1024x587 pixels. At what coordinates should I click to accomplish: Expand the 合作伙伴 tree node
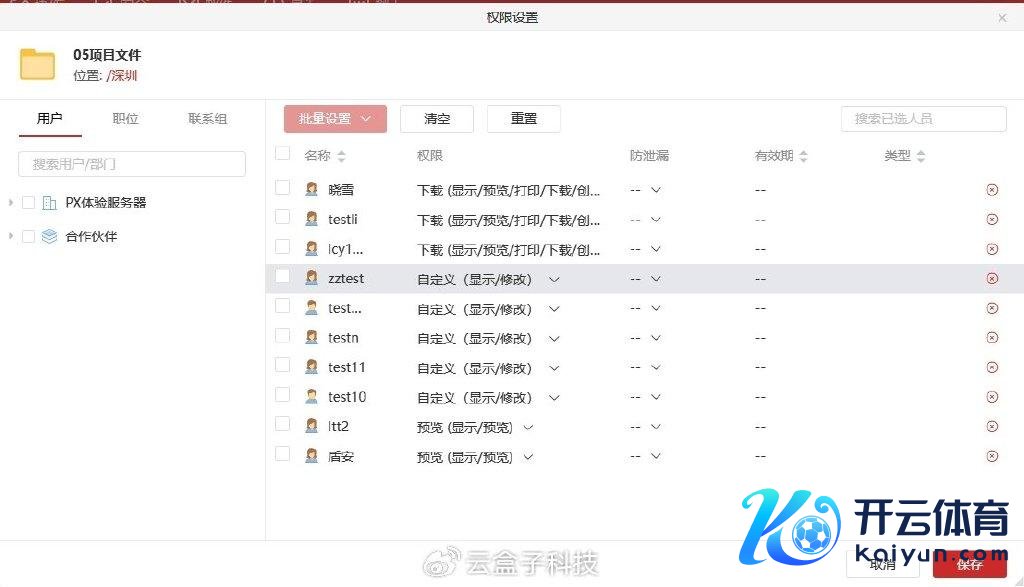11,237
